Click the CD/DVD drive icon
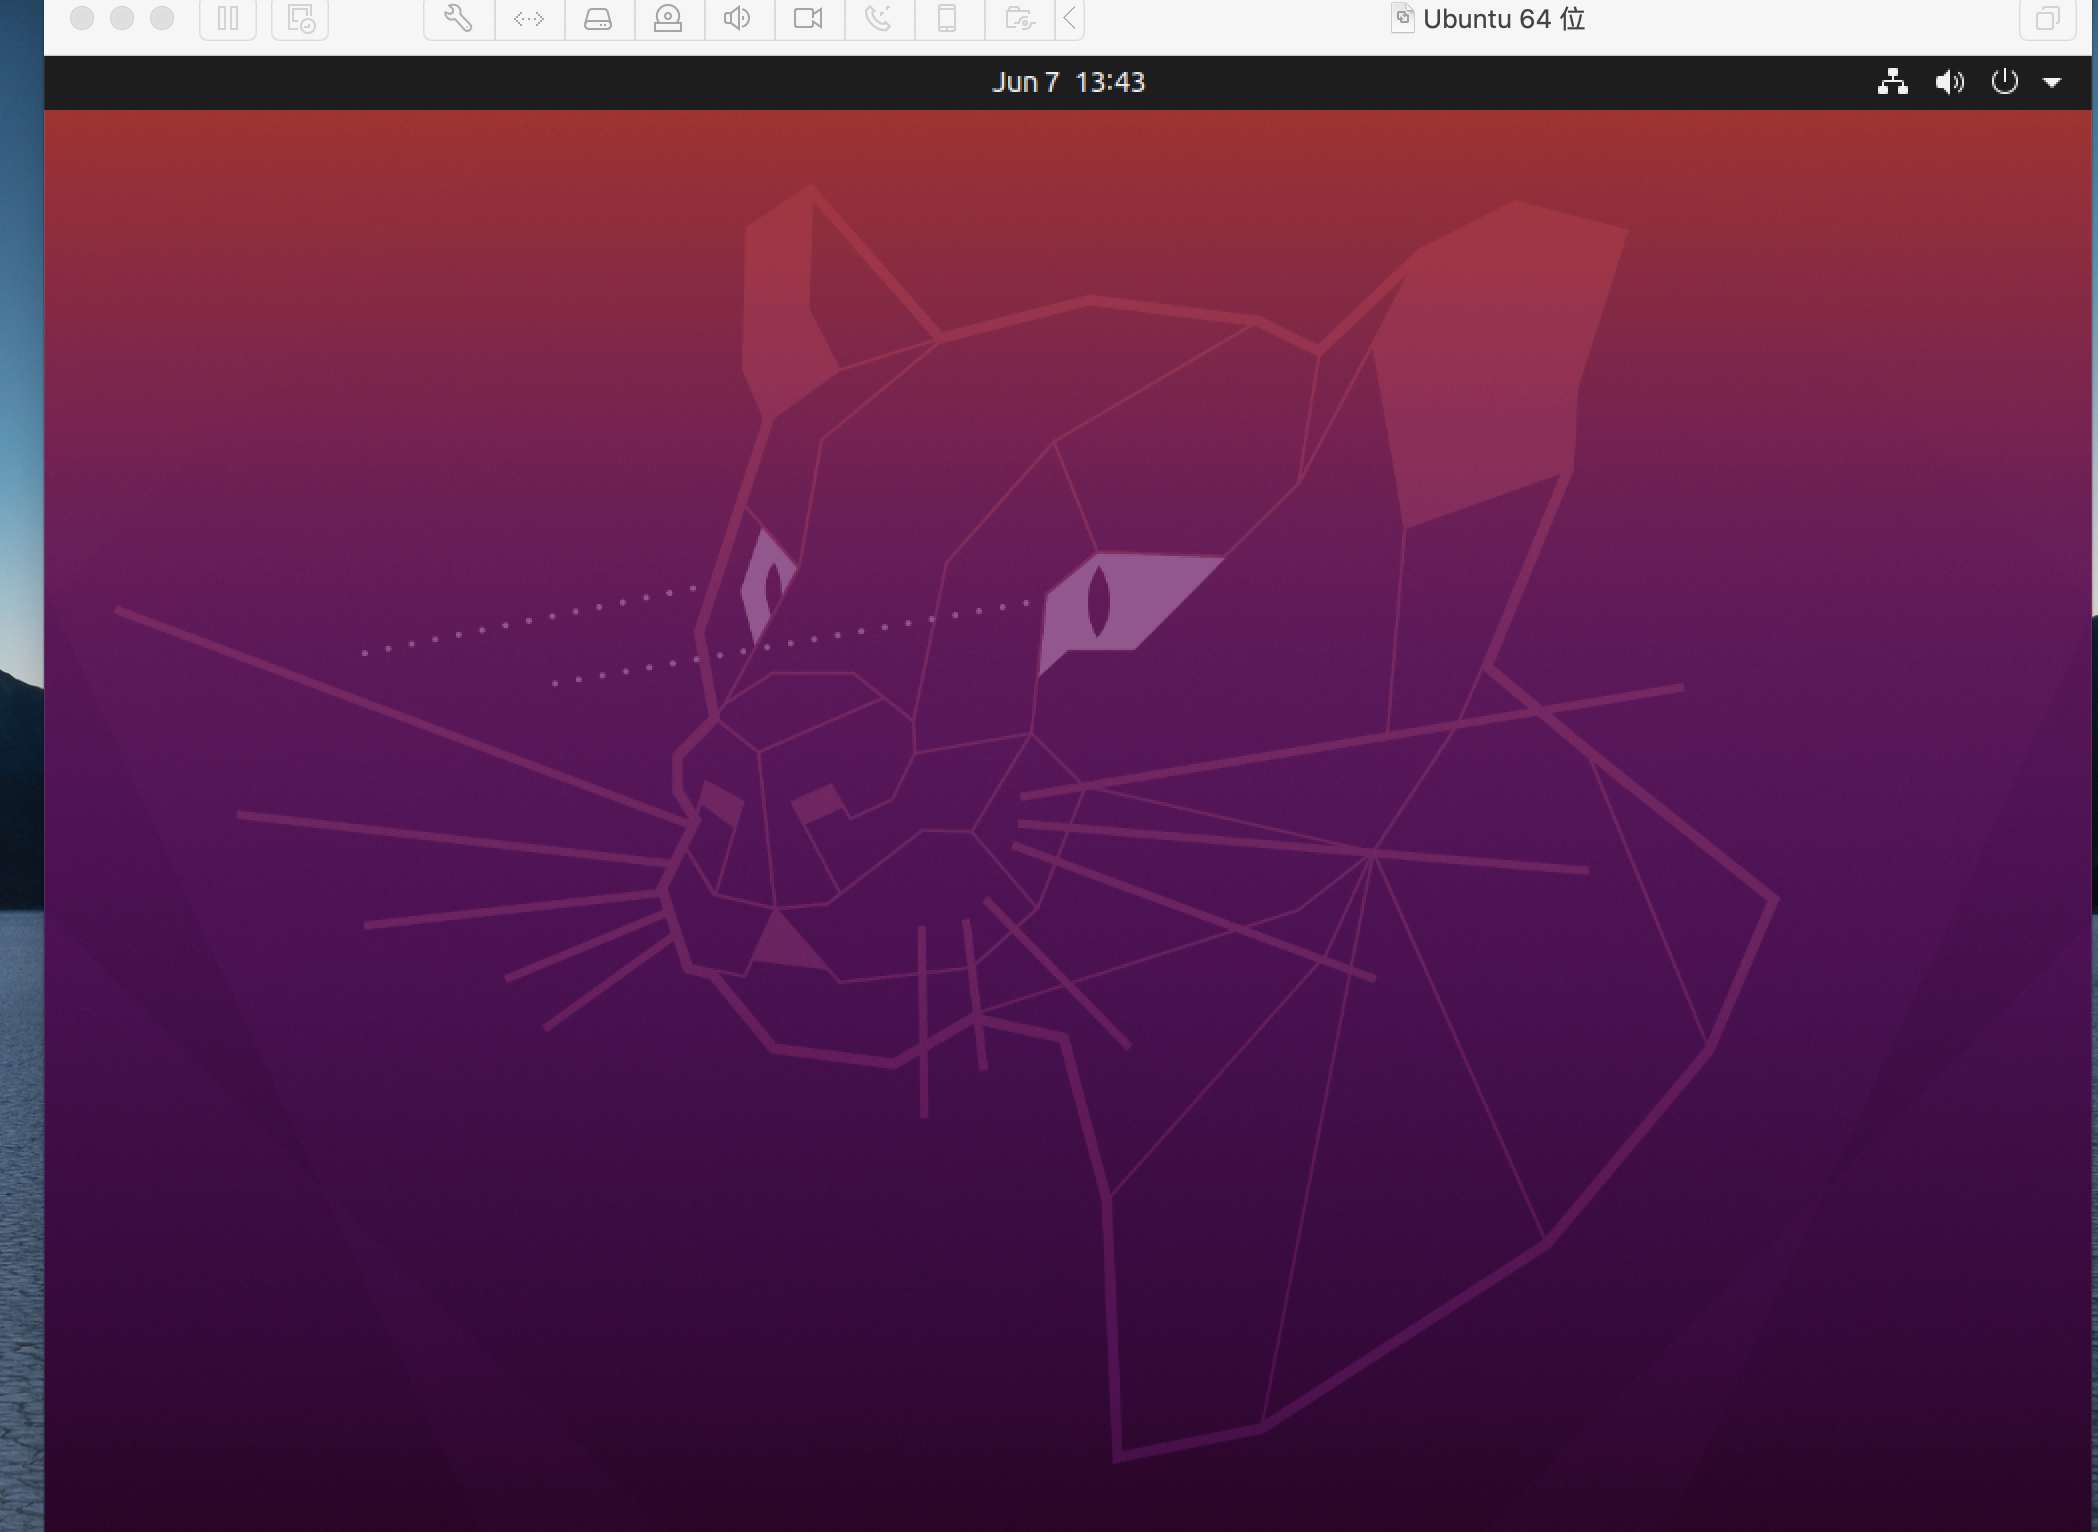The height and width of the screenshot is (1532, 2098). coord(668,18)
